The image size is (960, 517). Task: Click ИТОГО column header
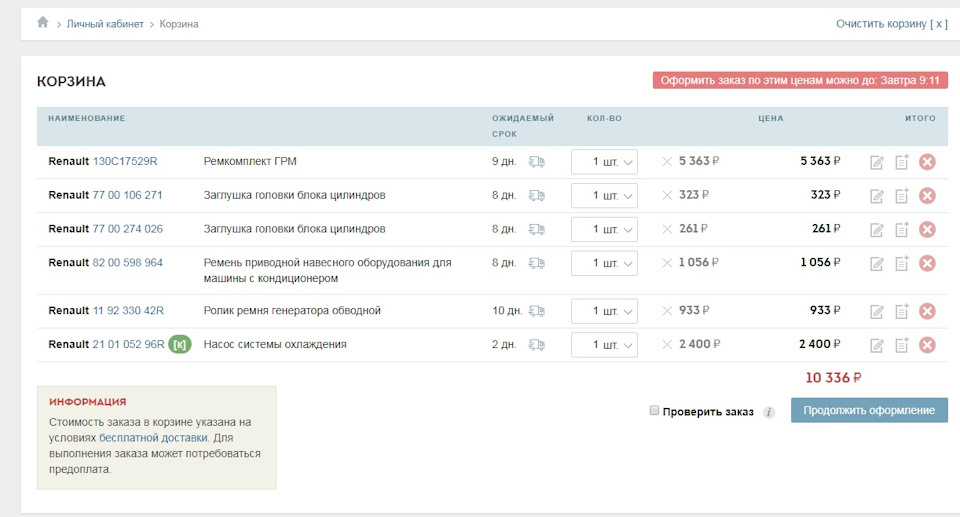tap(920, 118)
